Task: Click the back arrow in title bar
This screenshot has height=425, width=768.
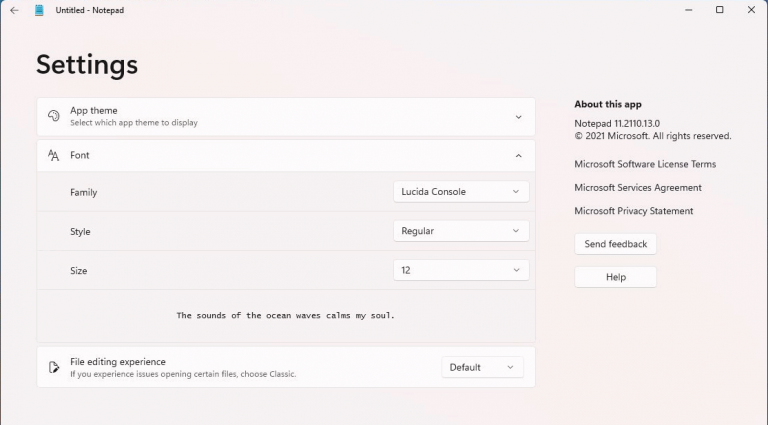Action: pos(14,10)
